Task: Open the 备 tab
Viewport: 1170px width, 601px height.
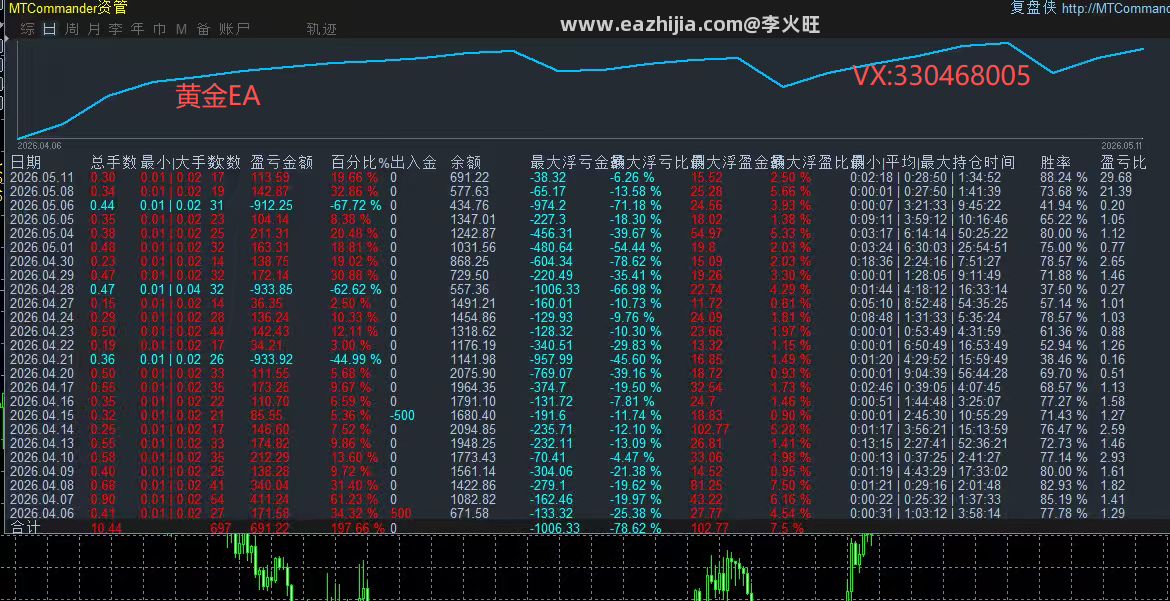Action: point(204,29)
